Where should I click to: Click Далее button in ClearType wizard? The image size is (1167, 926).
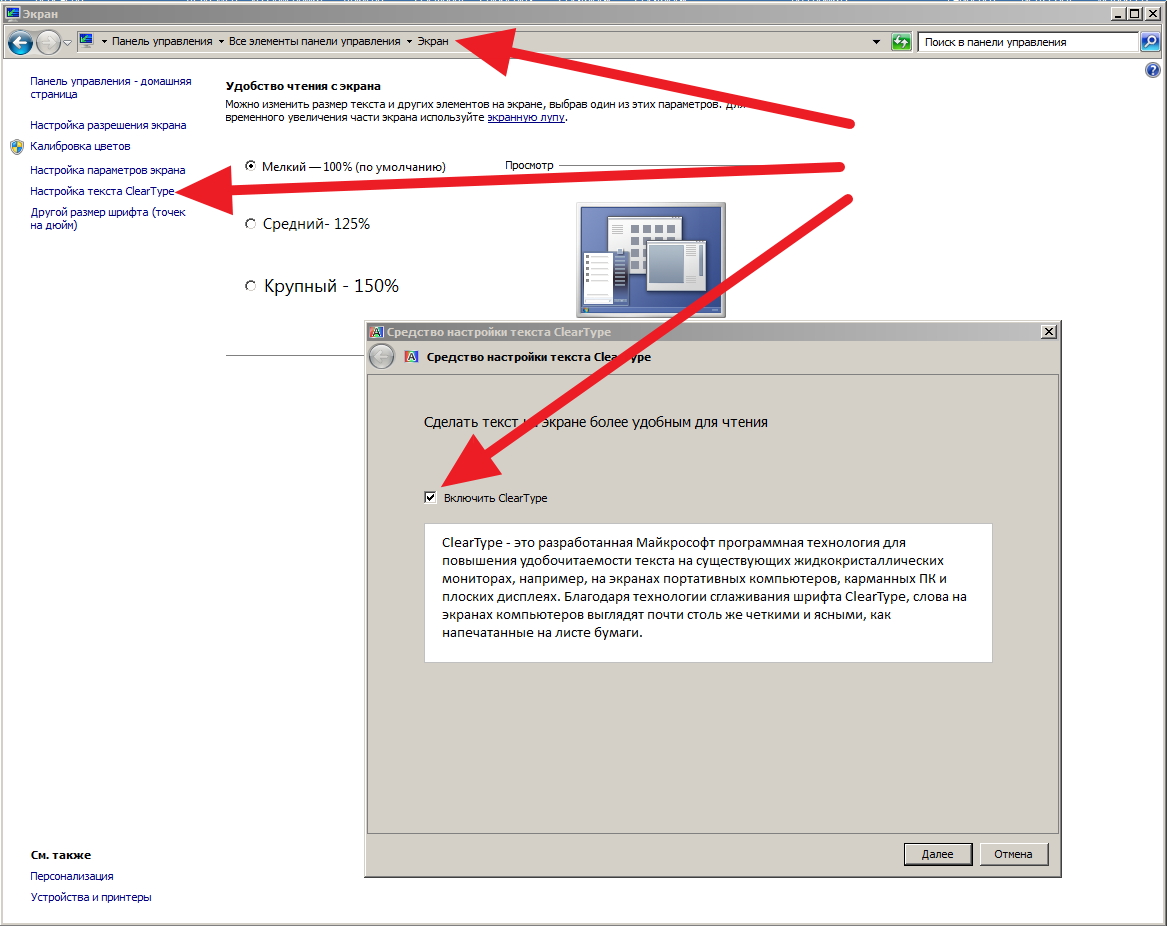[938, 854]
